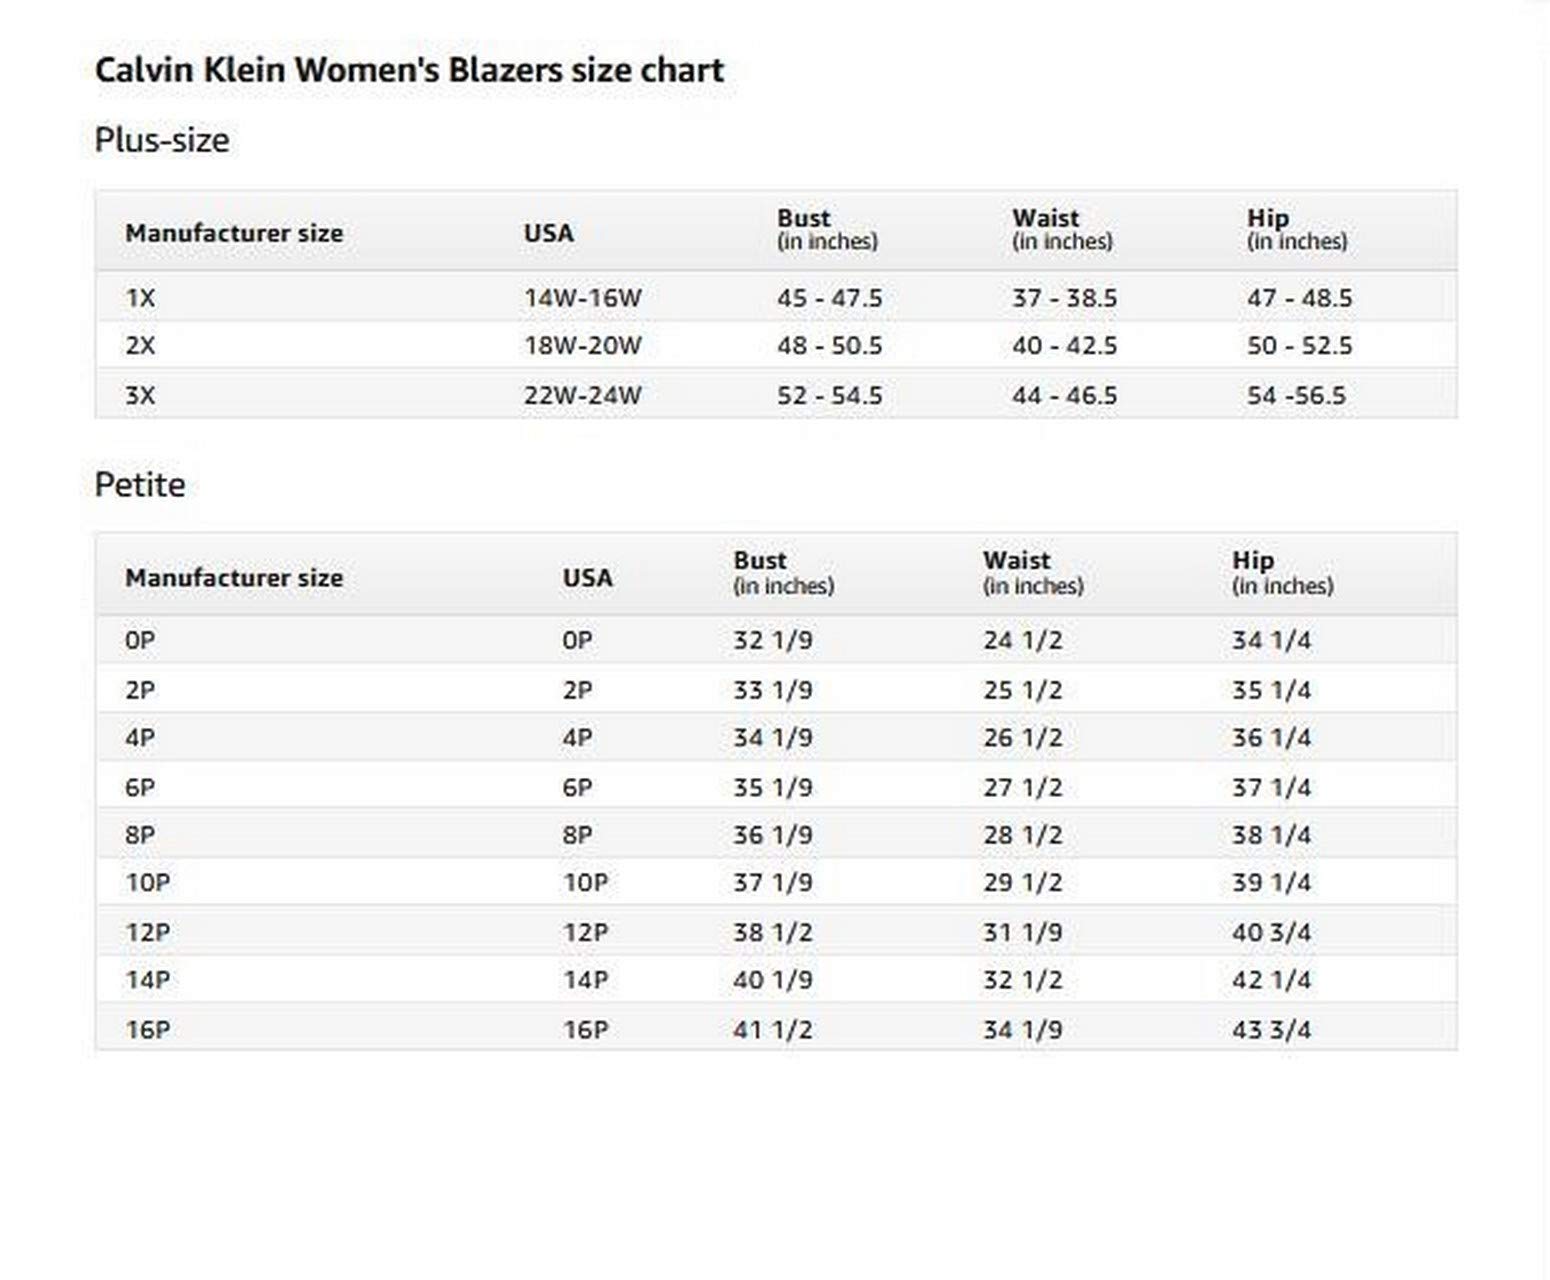Click the 16P hip value 43 3/4
Screen dimensions: 1550x1280
tap(1272, 1029)
